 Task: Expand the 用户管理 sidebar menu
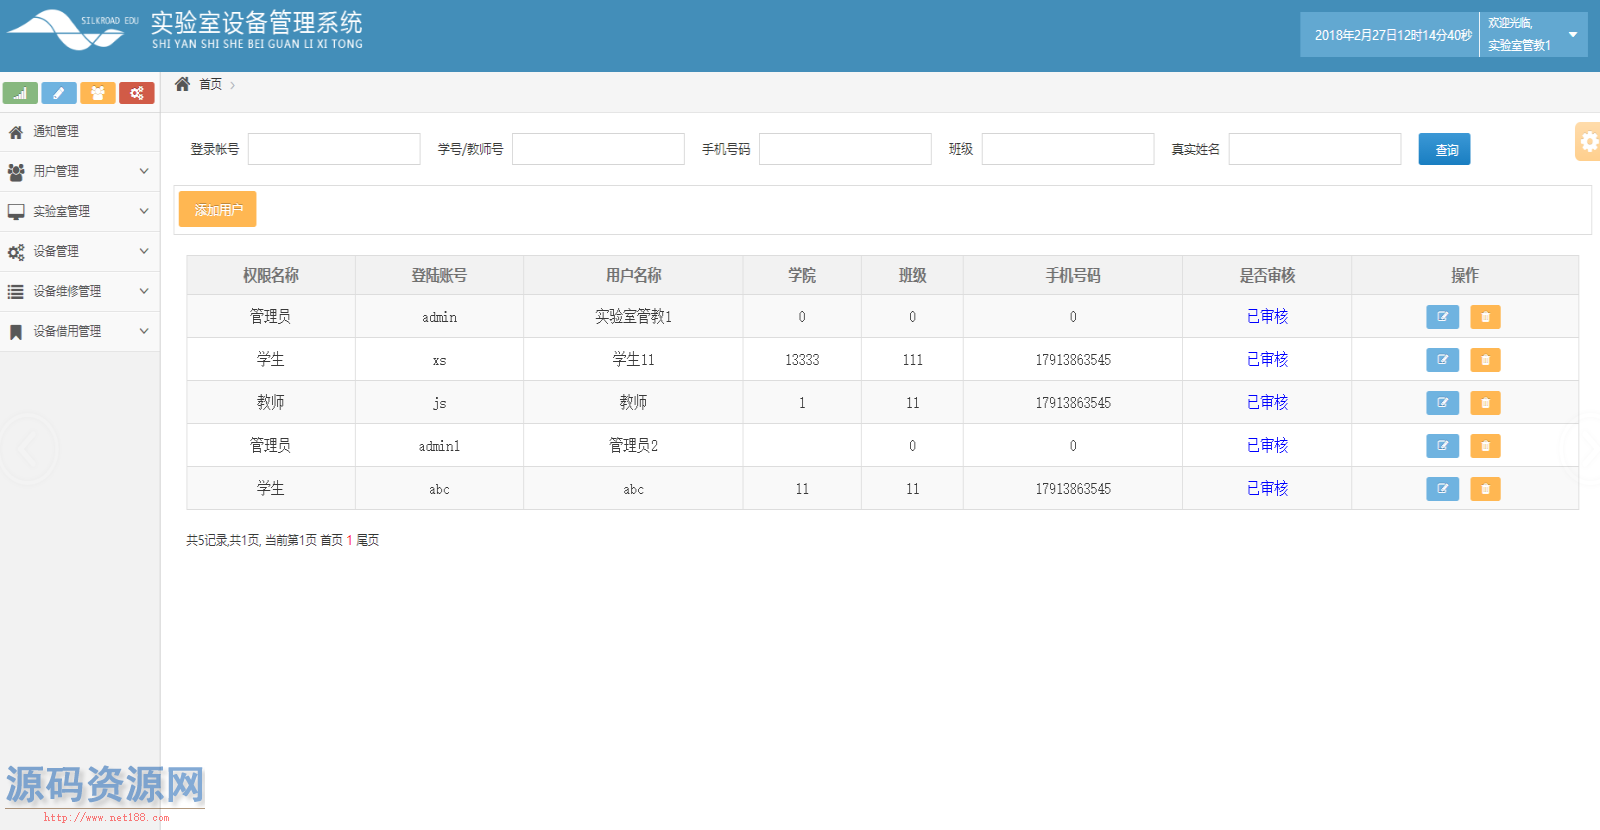(80, 171)
